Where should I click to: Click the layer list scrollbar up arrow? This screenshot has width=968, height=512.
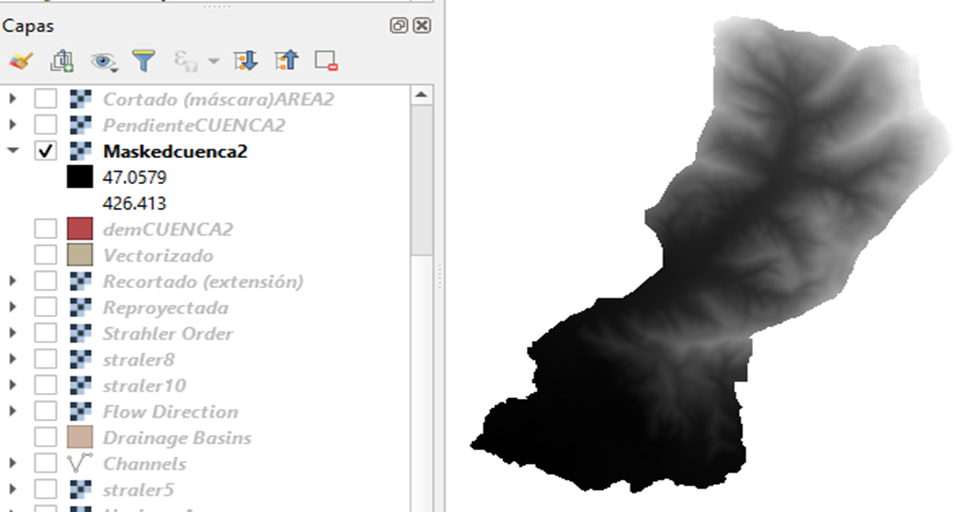point(422,96)
